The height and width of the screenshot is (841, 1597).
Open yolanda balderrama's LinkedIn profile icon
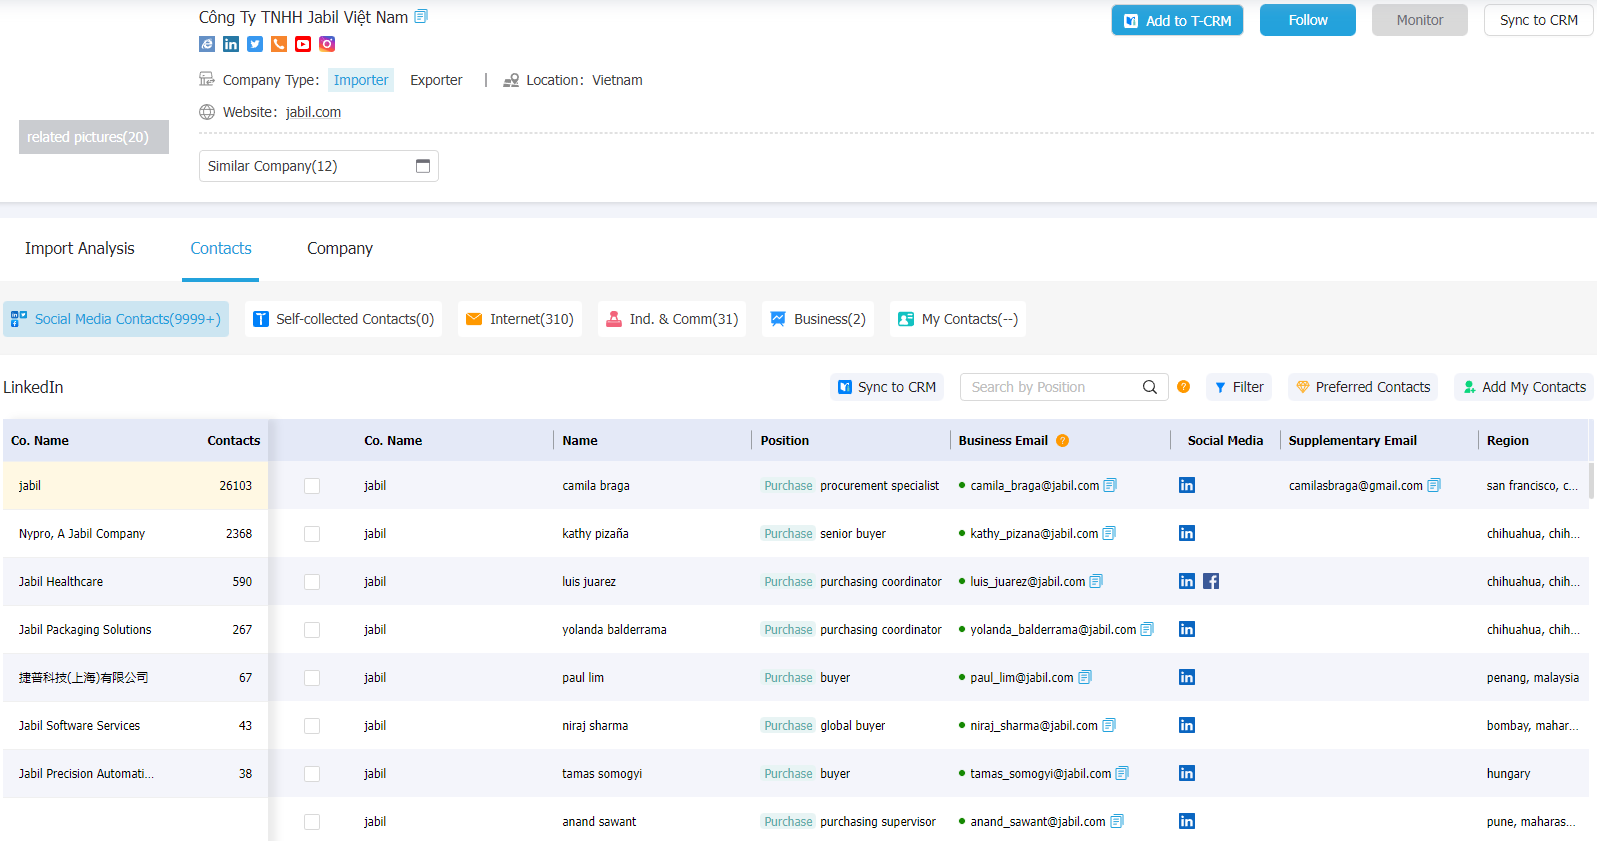pos(1187,630)
